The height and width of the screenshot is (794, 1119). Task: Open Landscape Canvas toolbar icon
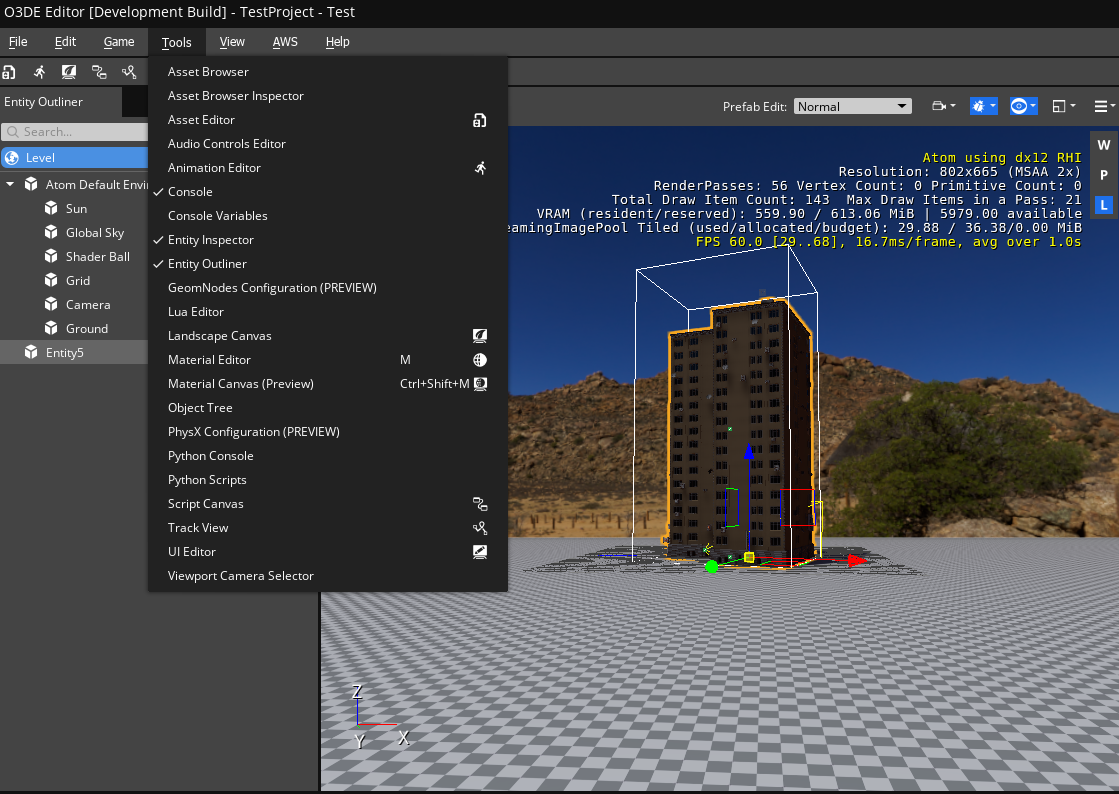69,71
